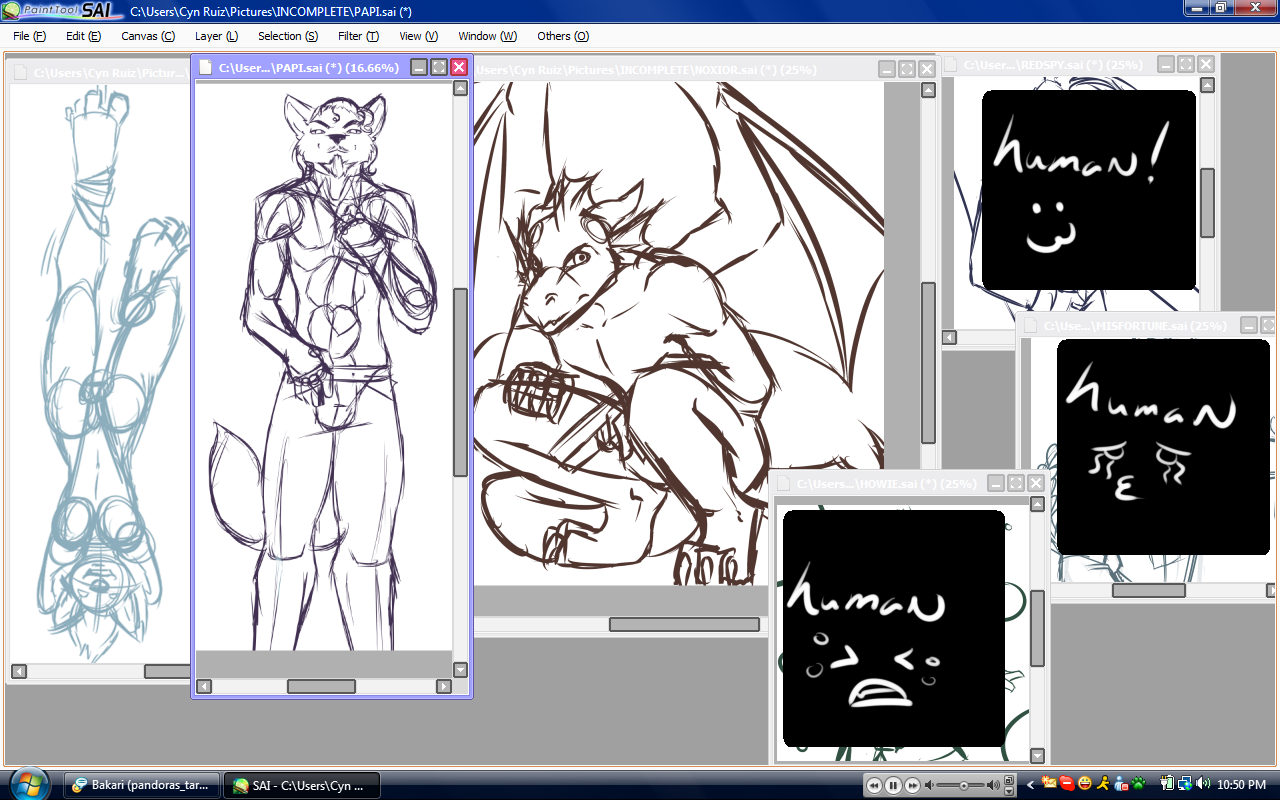Image resolution: width=1280 pixels, height=800 pixels.
Task: Close the PAPI.sai document window
Action: point(459,67)
